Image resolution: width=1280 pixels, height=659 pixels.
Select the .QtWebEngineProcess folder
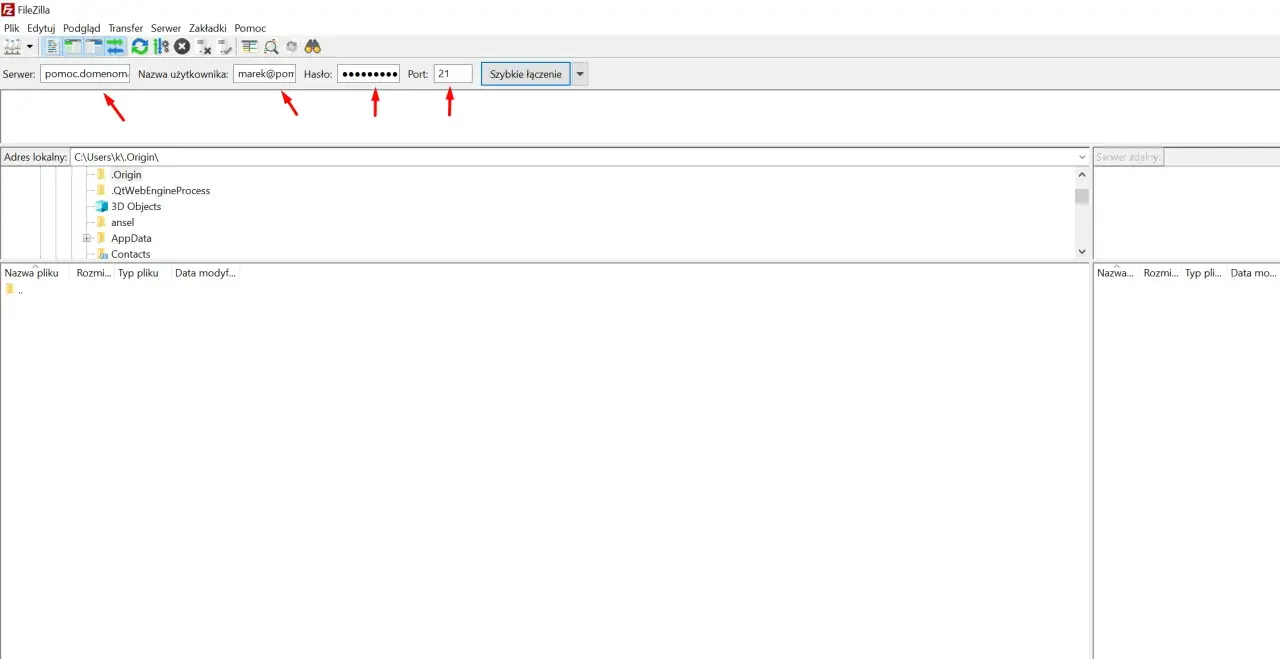(x=160, y=190)
